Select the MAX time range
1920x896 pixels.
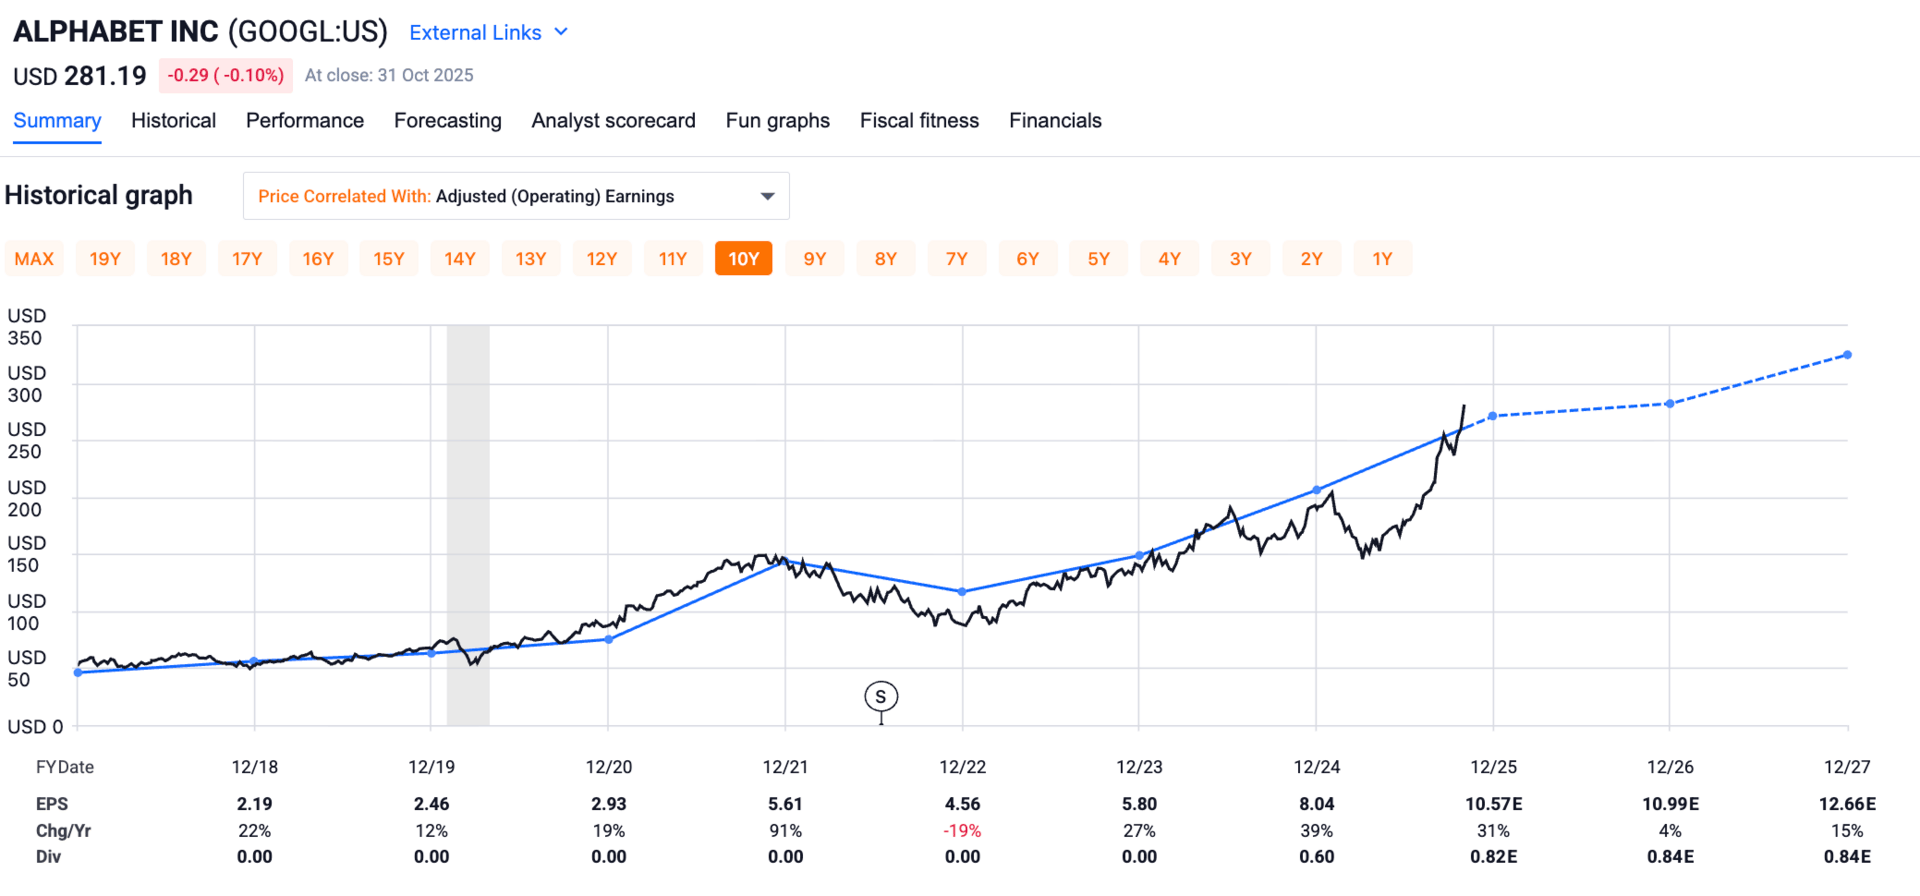34,259
